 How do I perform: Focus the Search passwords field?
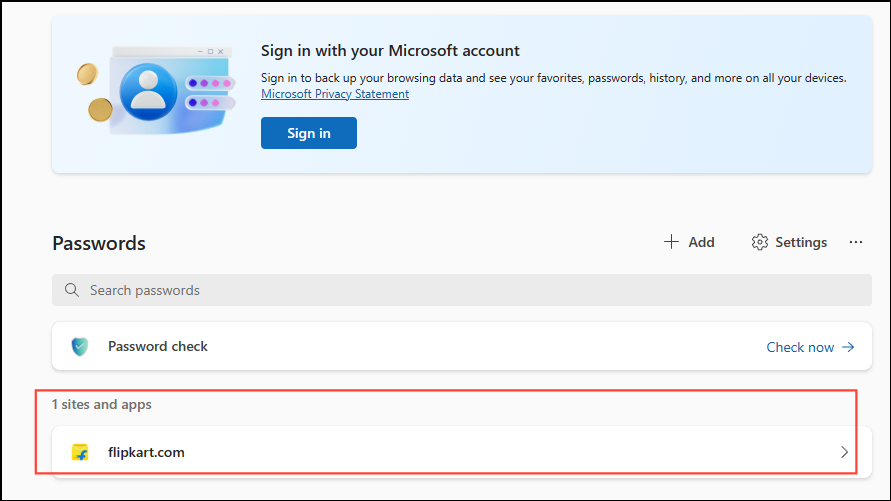click(x=461, y=290)
